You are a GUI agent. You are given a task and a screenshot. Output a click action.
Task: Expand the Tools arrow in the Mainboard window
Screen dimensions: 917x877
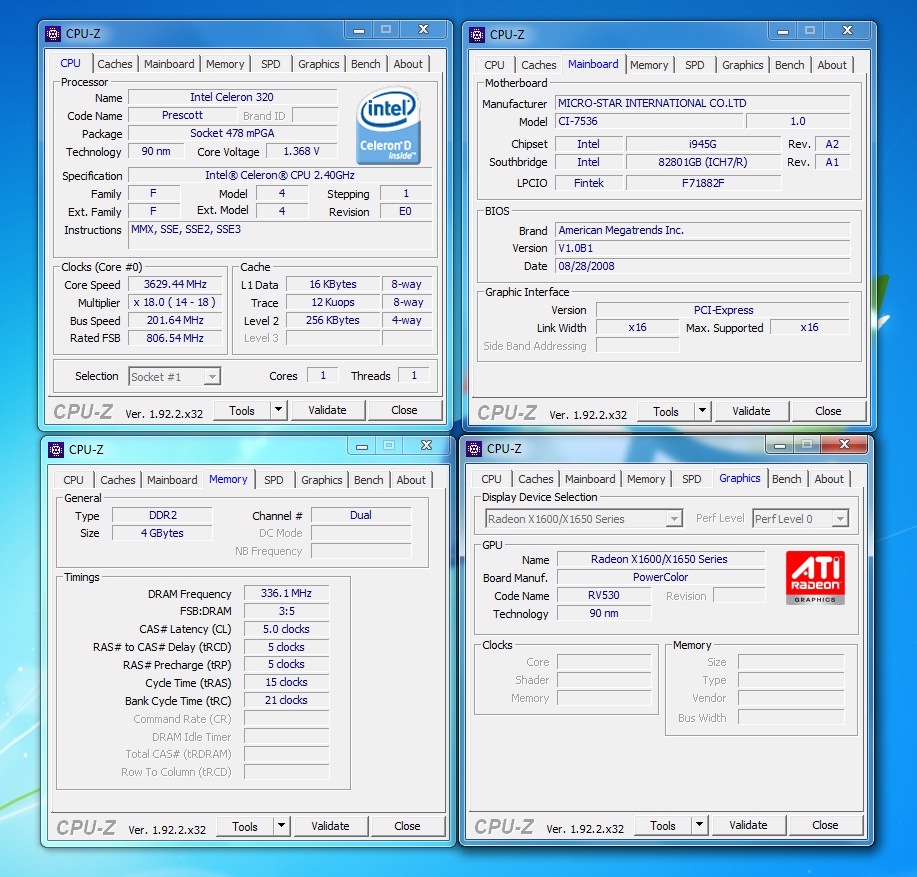click(x=701, y=411)
